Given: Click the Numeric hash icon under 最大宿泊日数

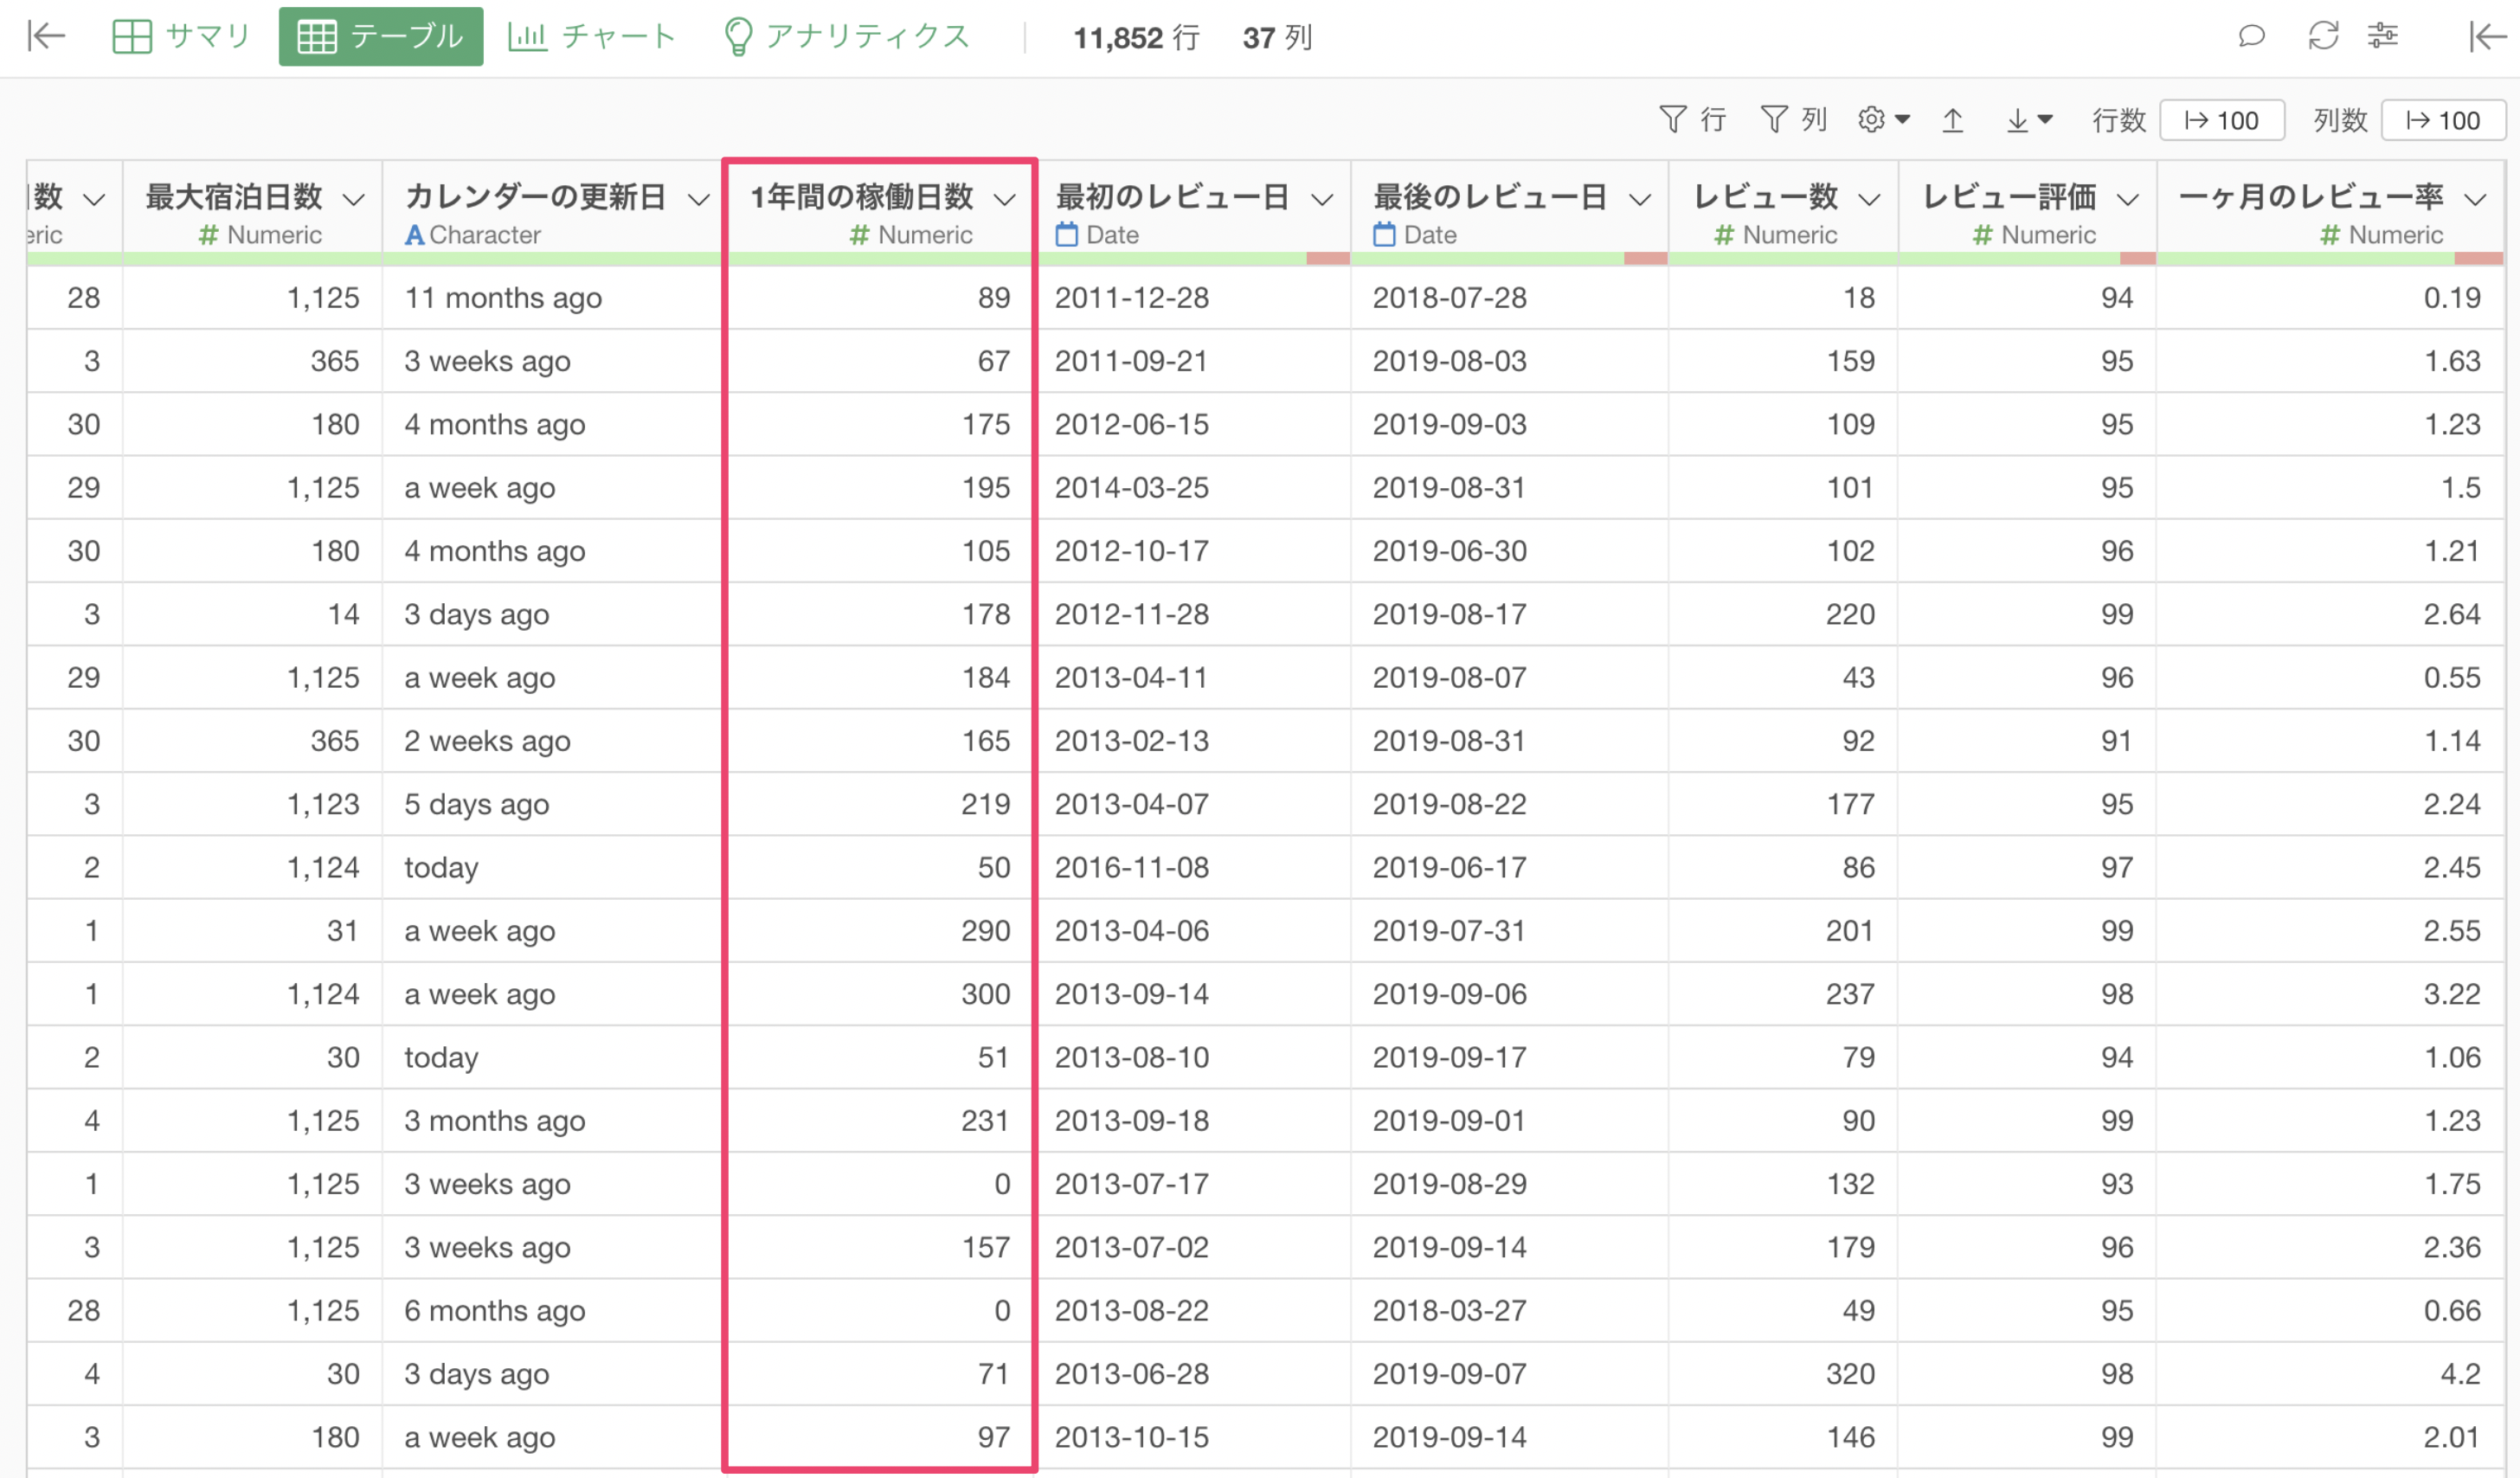Looking at the screenshot, I should tap(208, 235).
